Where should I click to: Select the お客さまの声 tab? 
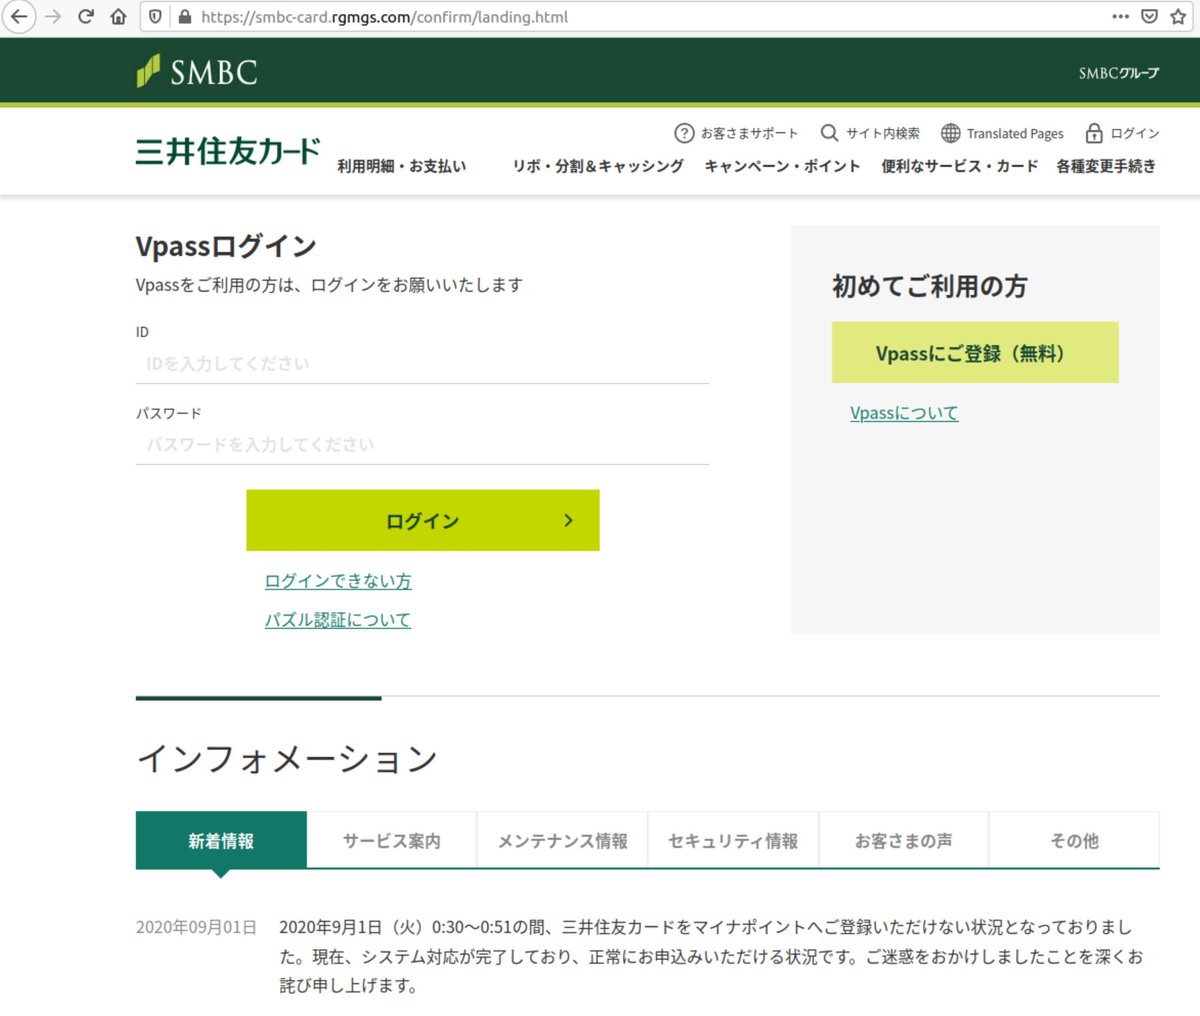coord(903,840)
